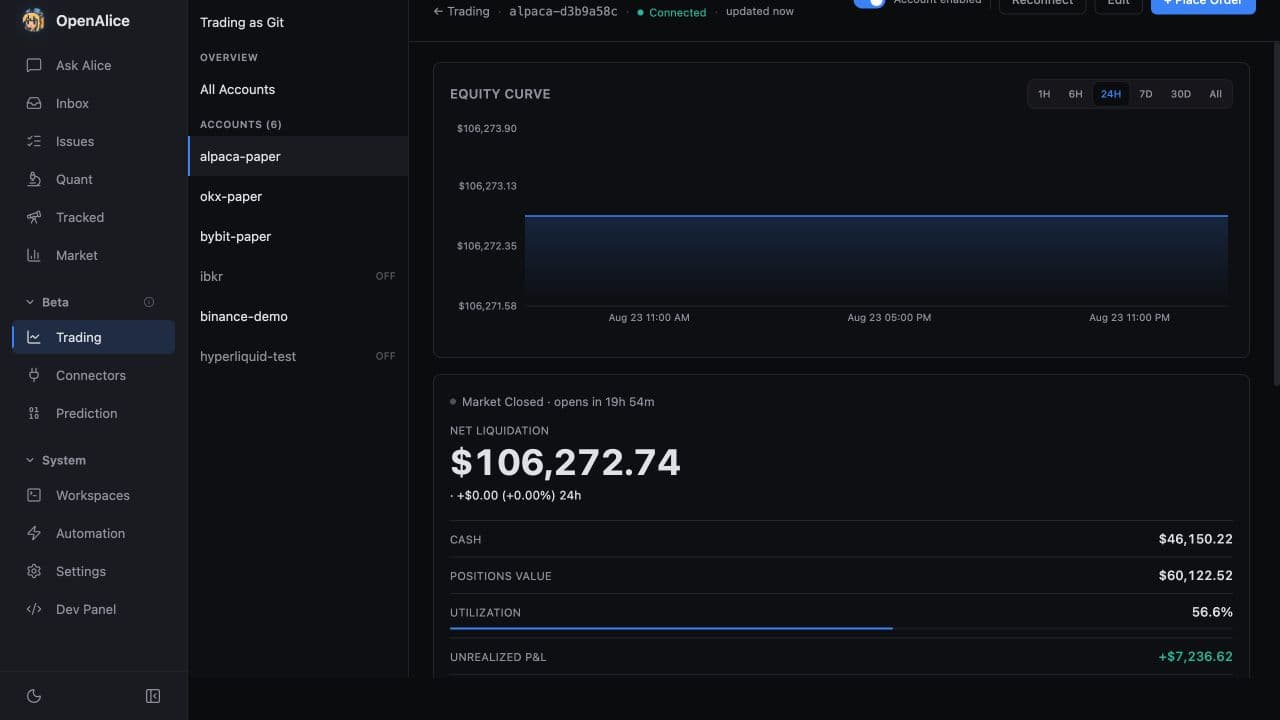Open the Inbox page

click(94, 103)
